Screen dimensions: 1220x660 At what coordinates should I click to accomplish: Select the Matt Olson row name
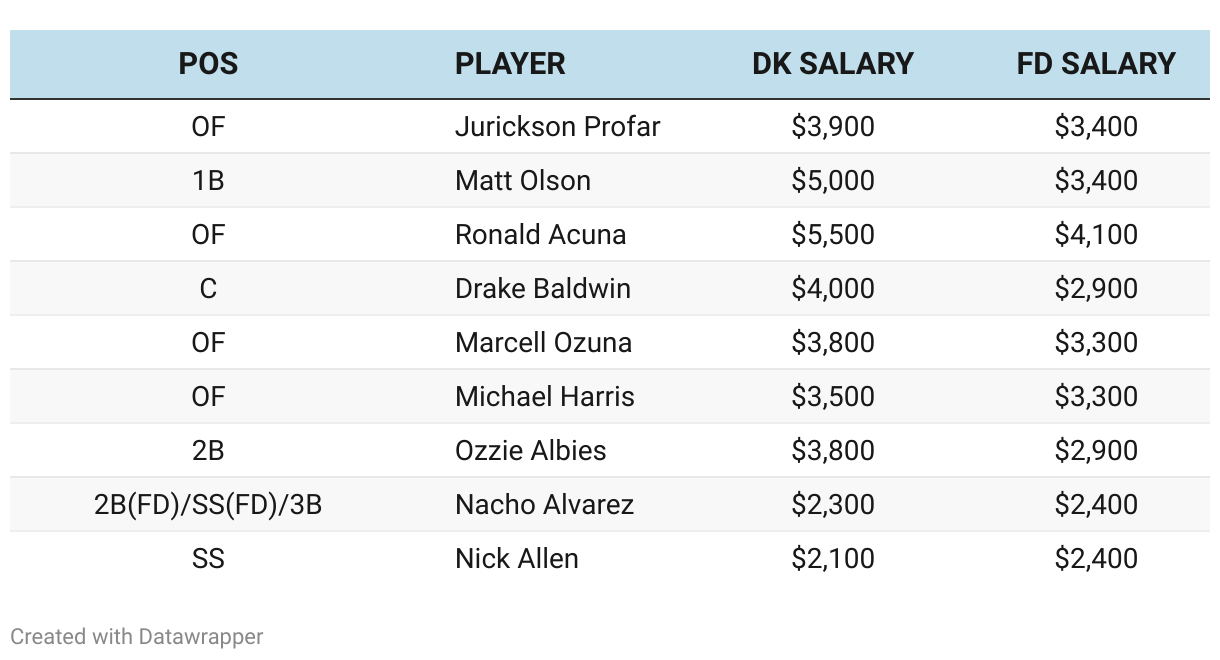(523, 181)
